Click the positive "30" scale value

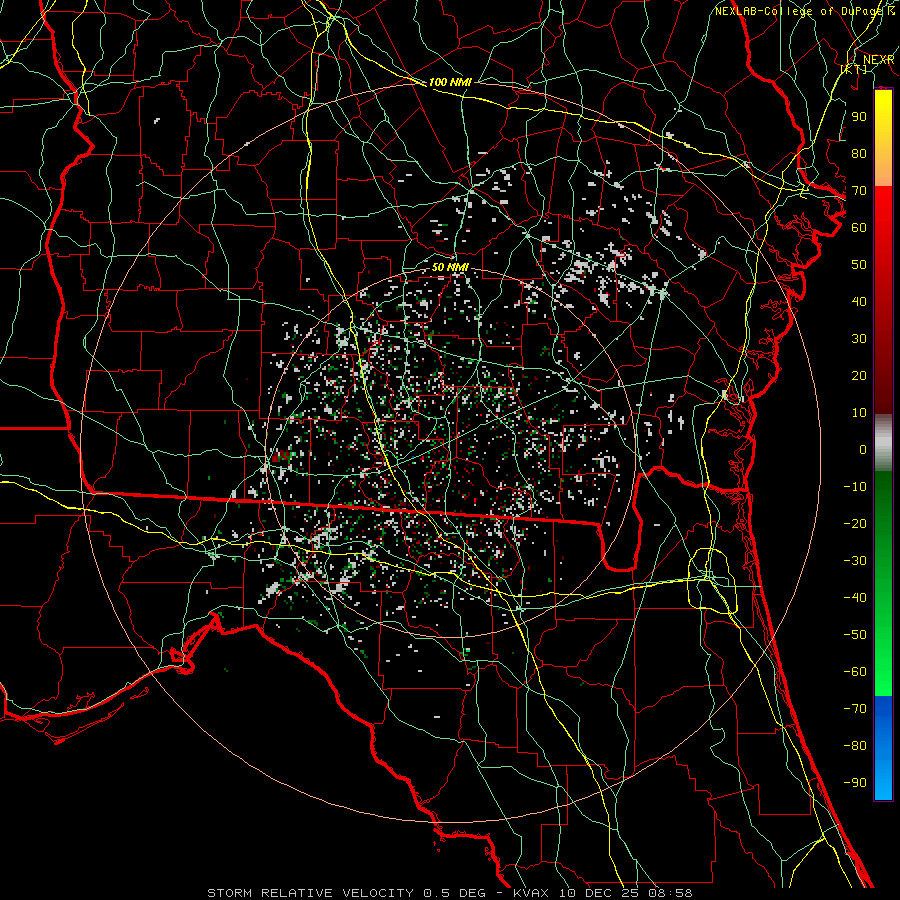coord(859,339)
